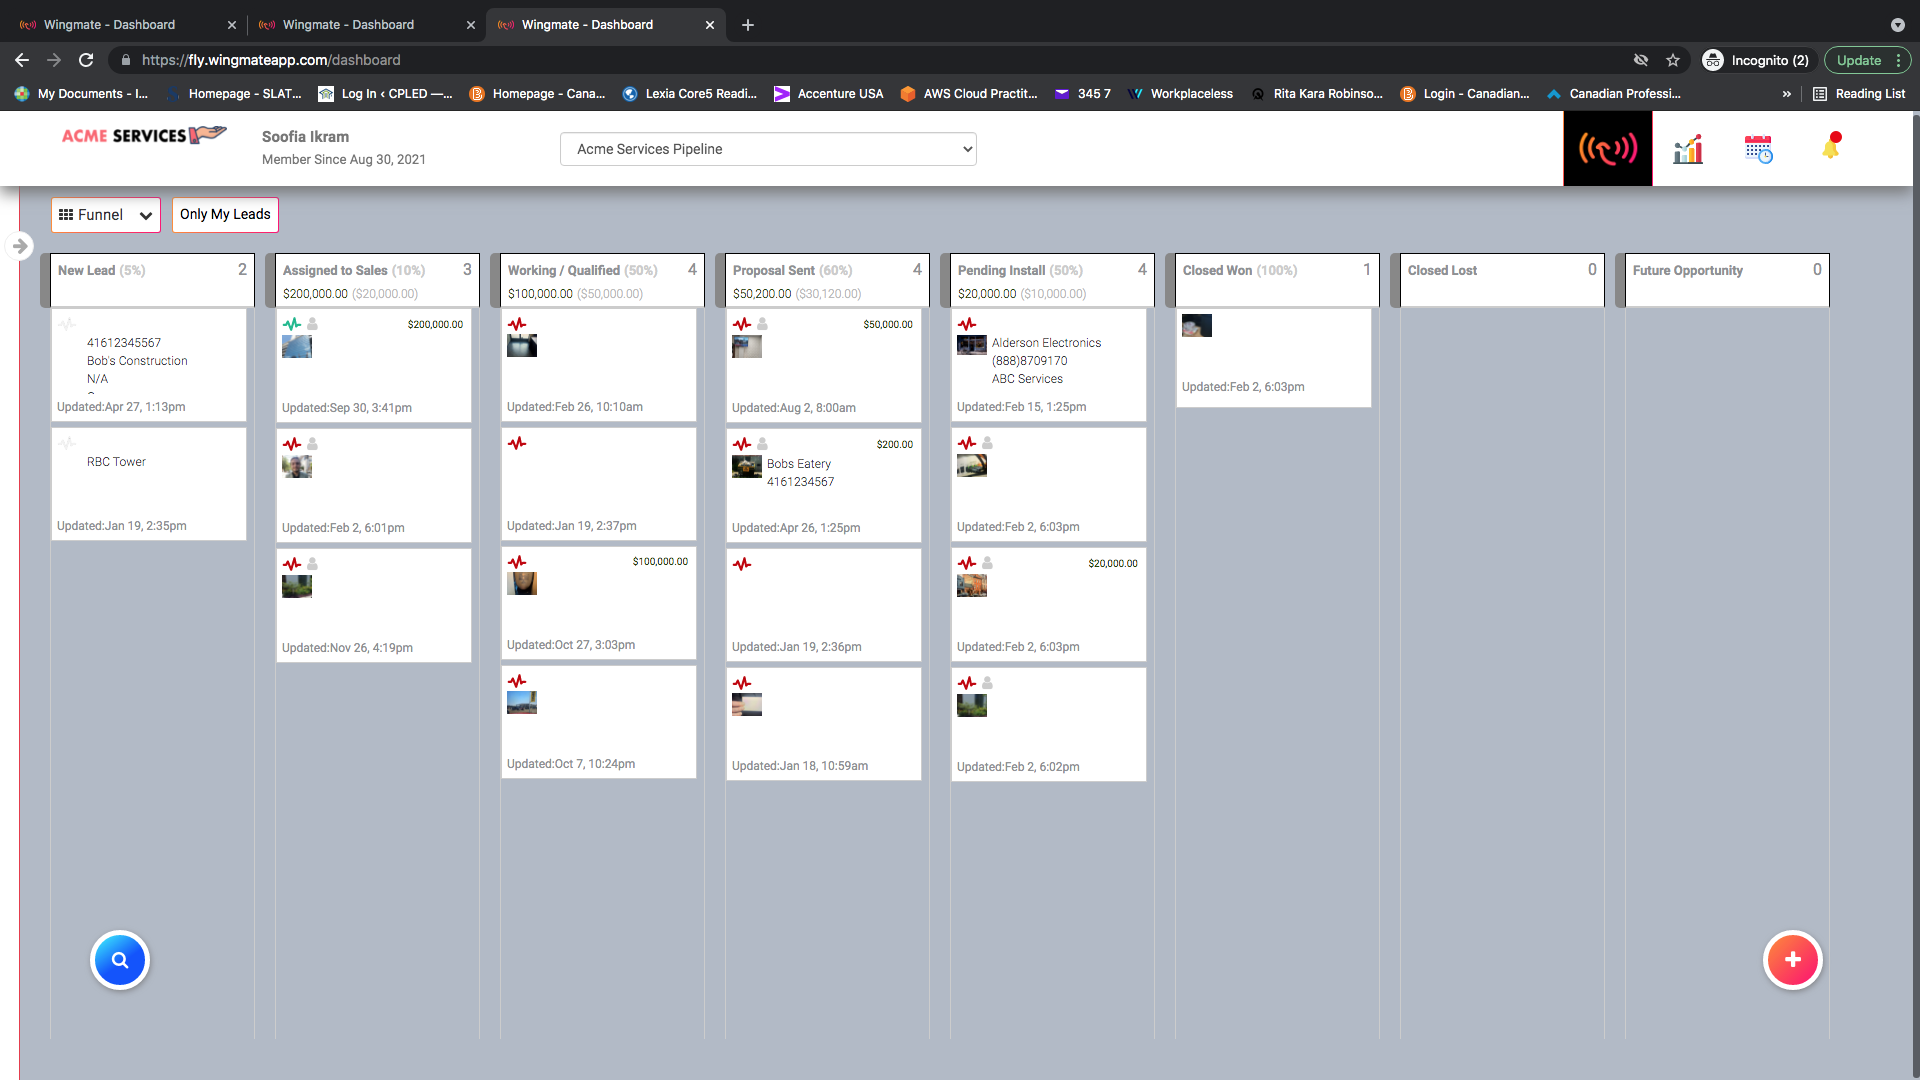Click the New Lead column header
This screenshot has height=1080, width=1920.
[152, 280]
